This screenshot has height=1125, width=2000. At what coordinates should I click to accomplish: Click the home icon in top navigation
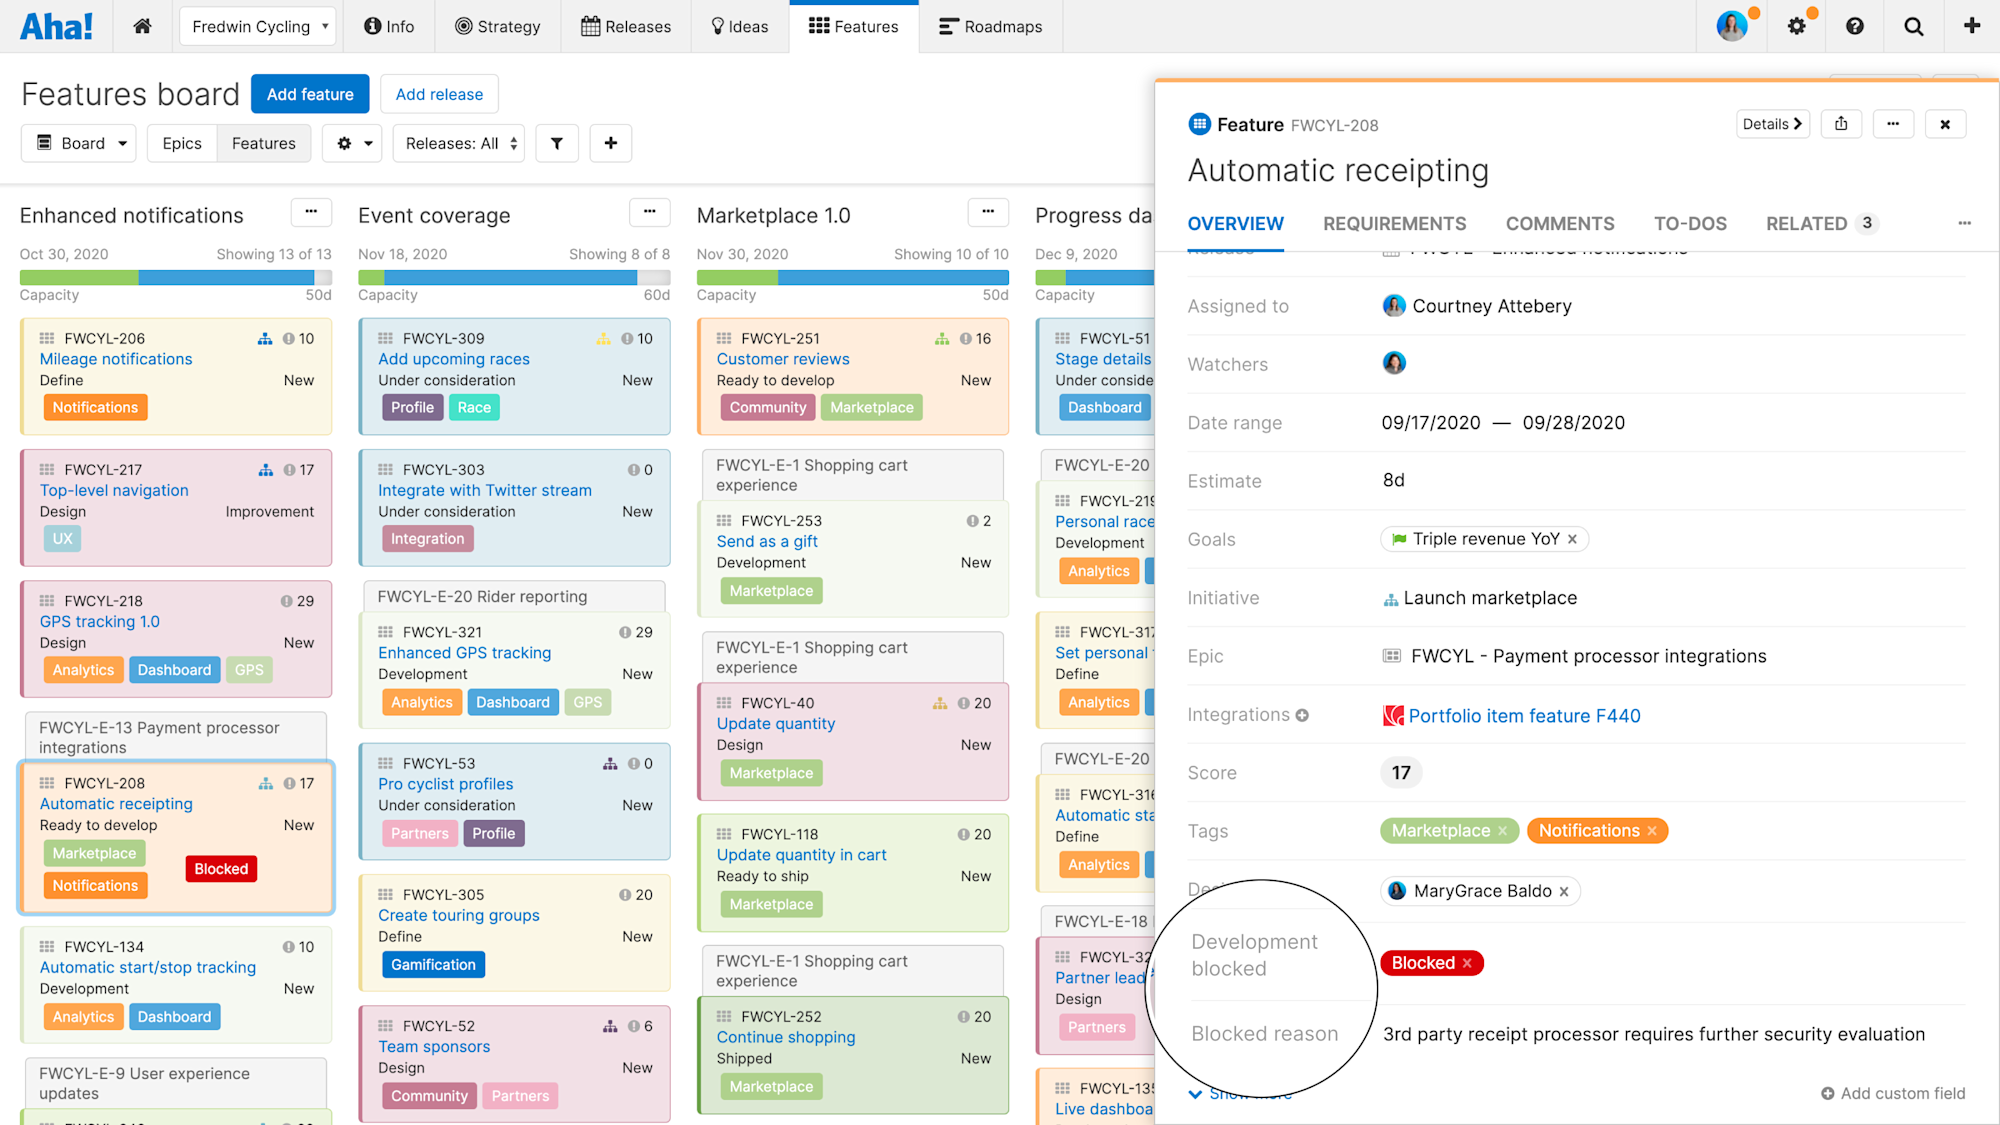(x=142, y=26)
